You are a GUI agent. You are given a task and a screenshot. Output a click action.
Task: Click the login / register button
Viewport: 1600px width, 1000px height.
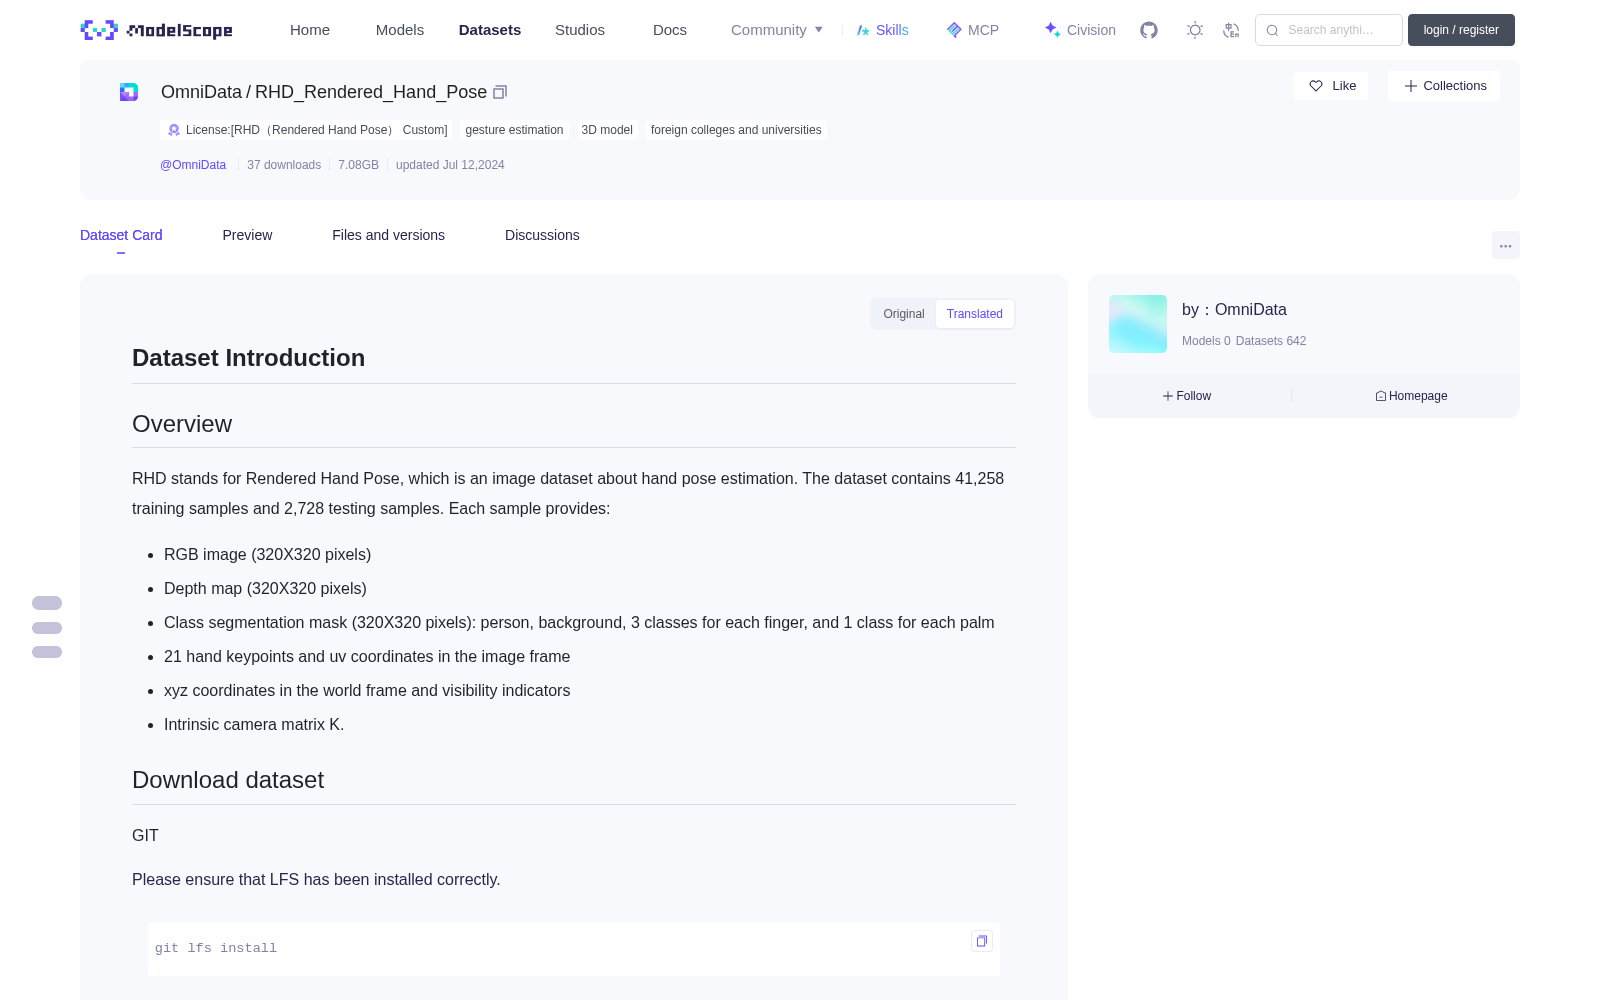tap(1461, 30)
